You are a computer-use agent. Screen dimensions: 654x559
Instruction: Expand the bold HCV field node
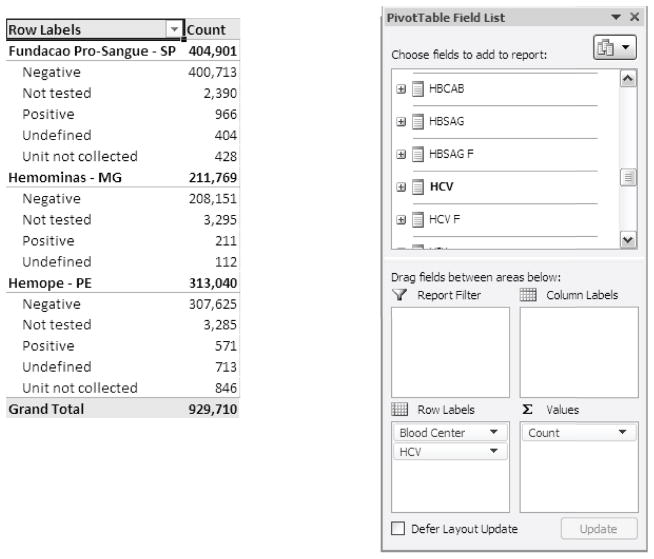[400, 187]
